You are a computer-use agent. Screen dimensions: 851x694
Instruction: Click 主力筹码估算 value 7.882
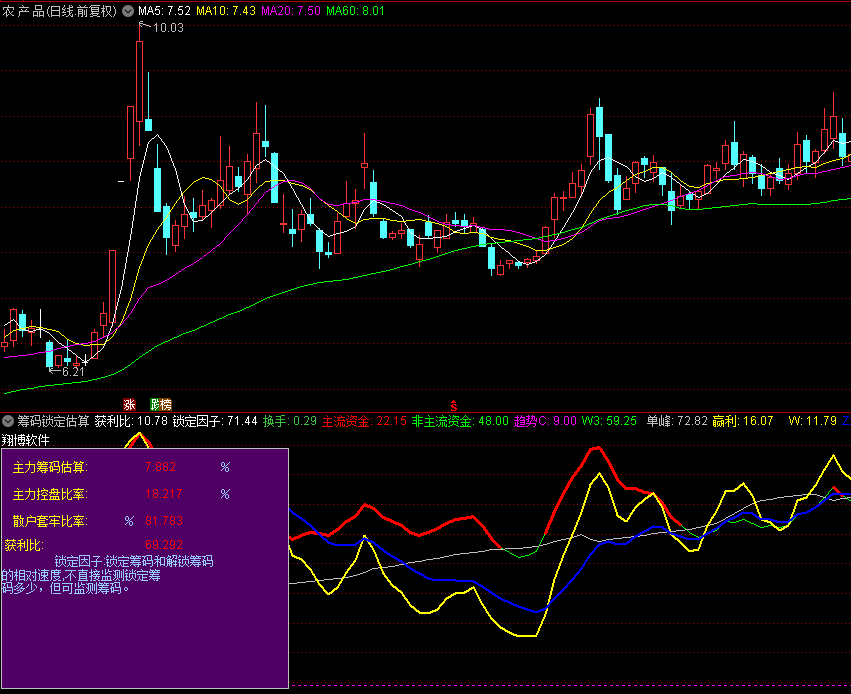pyautogui.click(x=160, y=467)
